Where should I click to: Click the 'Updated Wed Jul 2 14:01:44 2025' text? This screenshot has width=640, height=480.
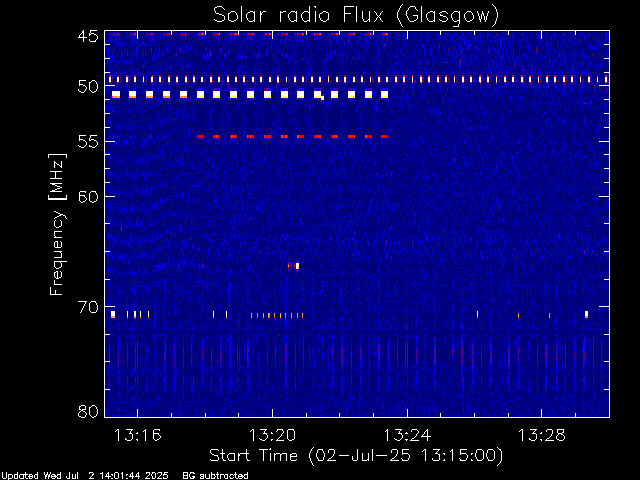pos(85,476)
